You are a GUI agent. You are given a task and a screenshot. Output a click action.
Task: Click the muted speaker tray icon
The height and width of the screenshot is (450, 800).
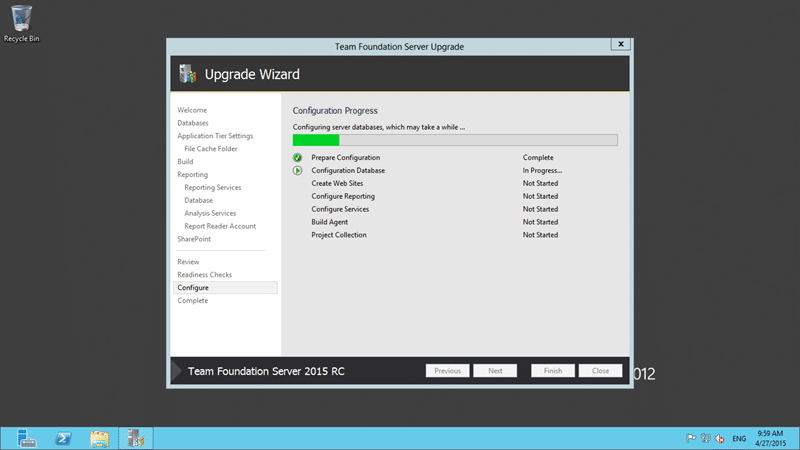pyautogui.click(x=720, y=438)
